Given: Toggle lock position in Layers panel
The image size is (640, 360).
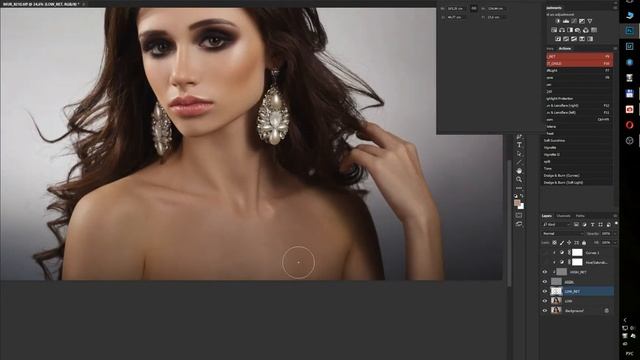Looking at the screenshot, I should (569, 242).
